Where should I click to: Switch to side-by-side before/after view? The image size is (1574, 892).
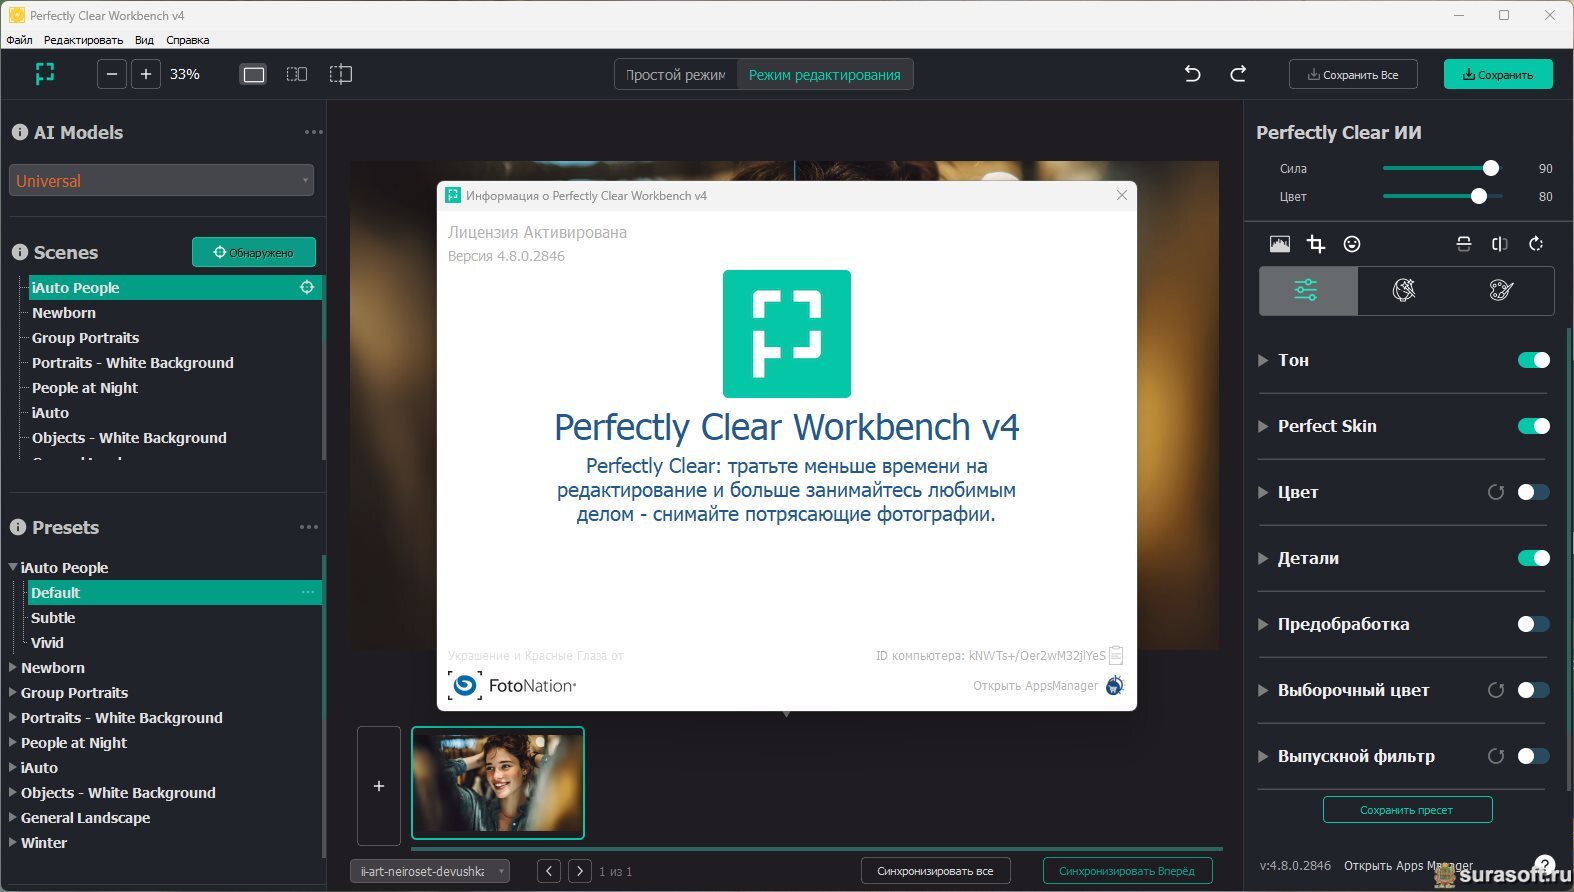[297, 74]
